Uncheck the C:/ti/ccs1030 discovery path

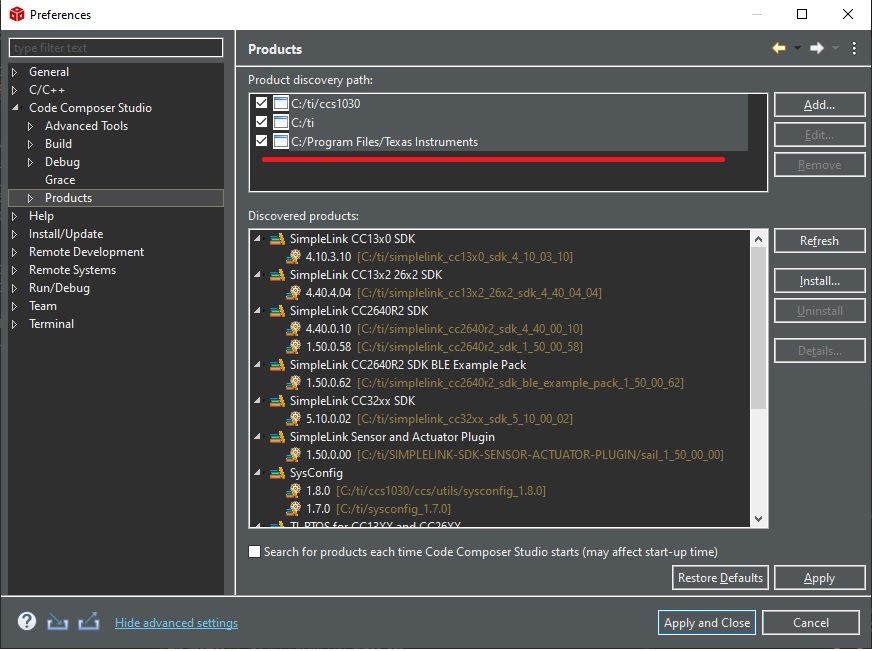pyautogui.click(x=261, y=103)
